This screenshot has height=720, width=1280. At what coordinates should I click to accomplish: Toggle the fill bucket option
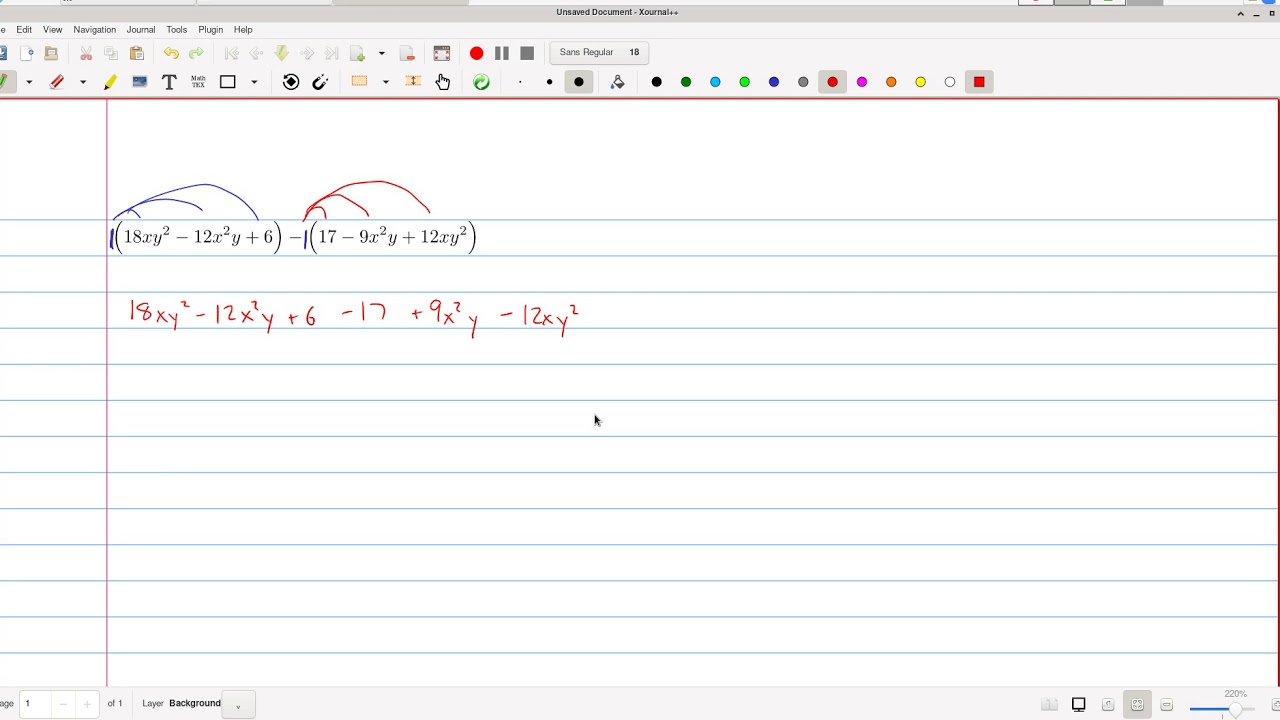[617, 82]
